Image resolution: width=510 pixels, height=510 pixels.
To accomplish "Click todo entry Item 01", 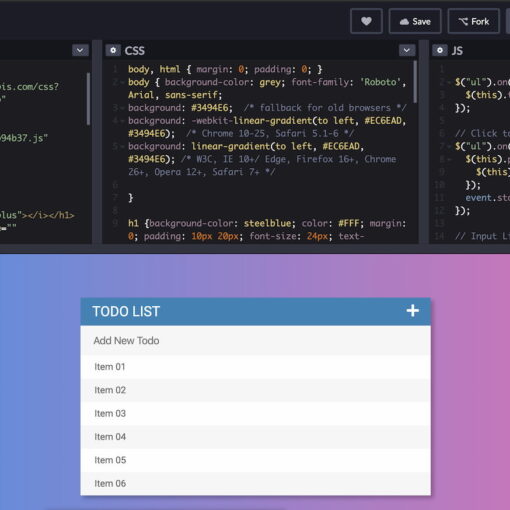I will click(x=255, y=367).
